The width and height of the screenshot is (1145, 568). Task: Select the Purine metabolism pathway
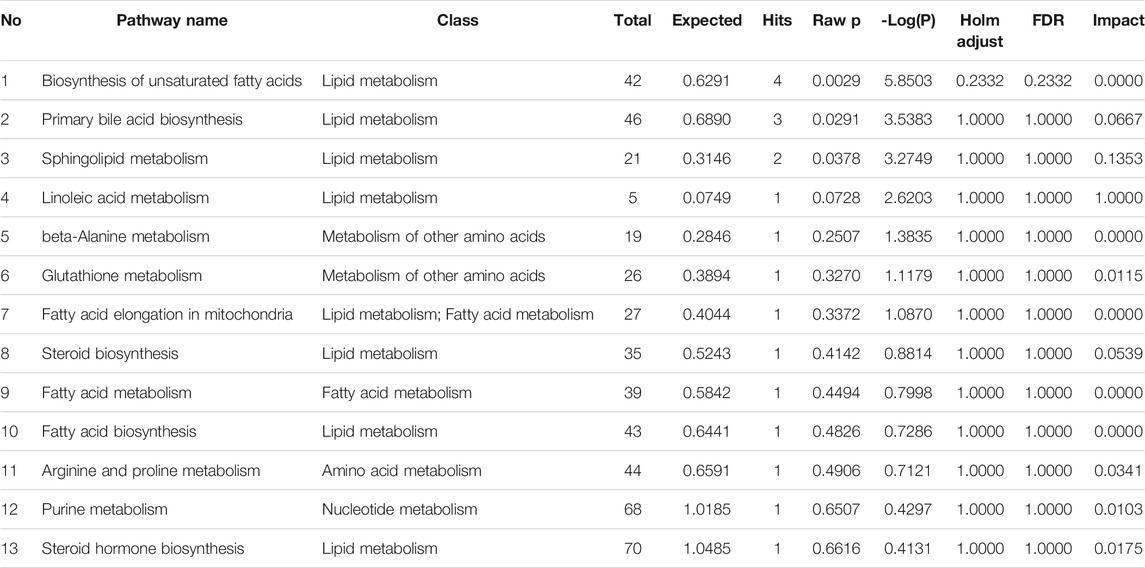[104, 510]
